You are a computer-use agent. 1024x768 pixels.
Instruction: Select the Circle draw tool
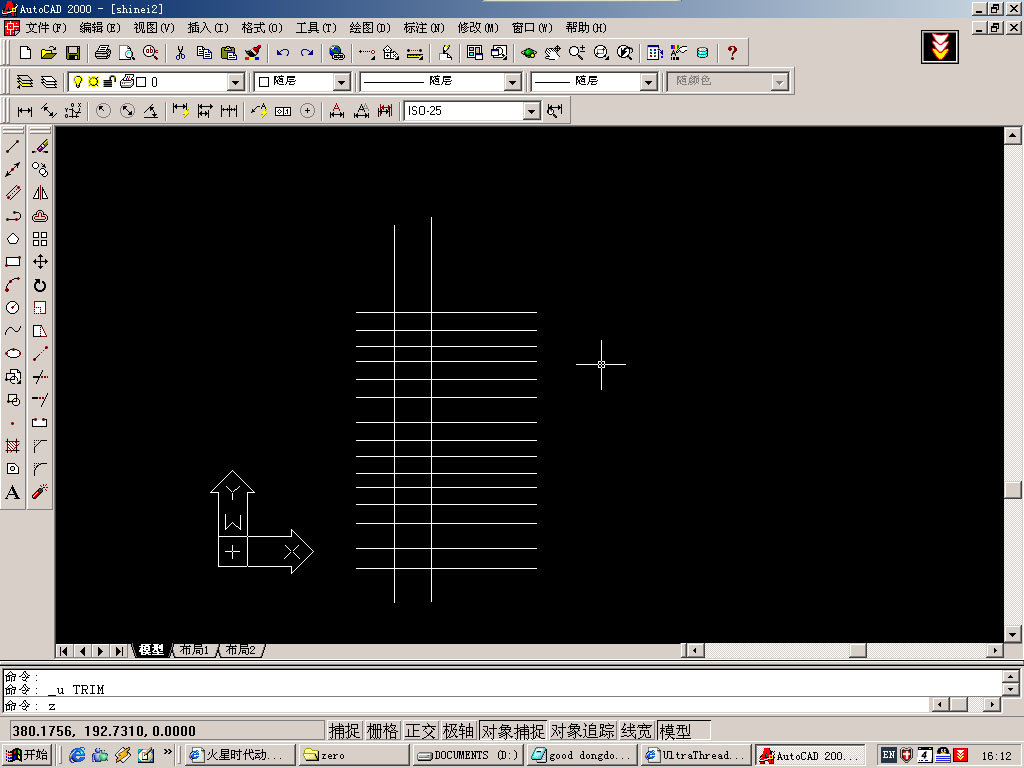point(13,308)
